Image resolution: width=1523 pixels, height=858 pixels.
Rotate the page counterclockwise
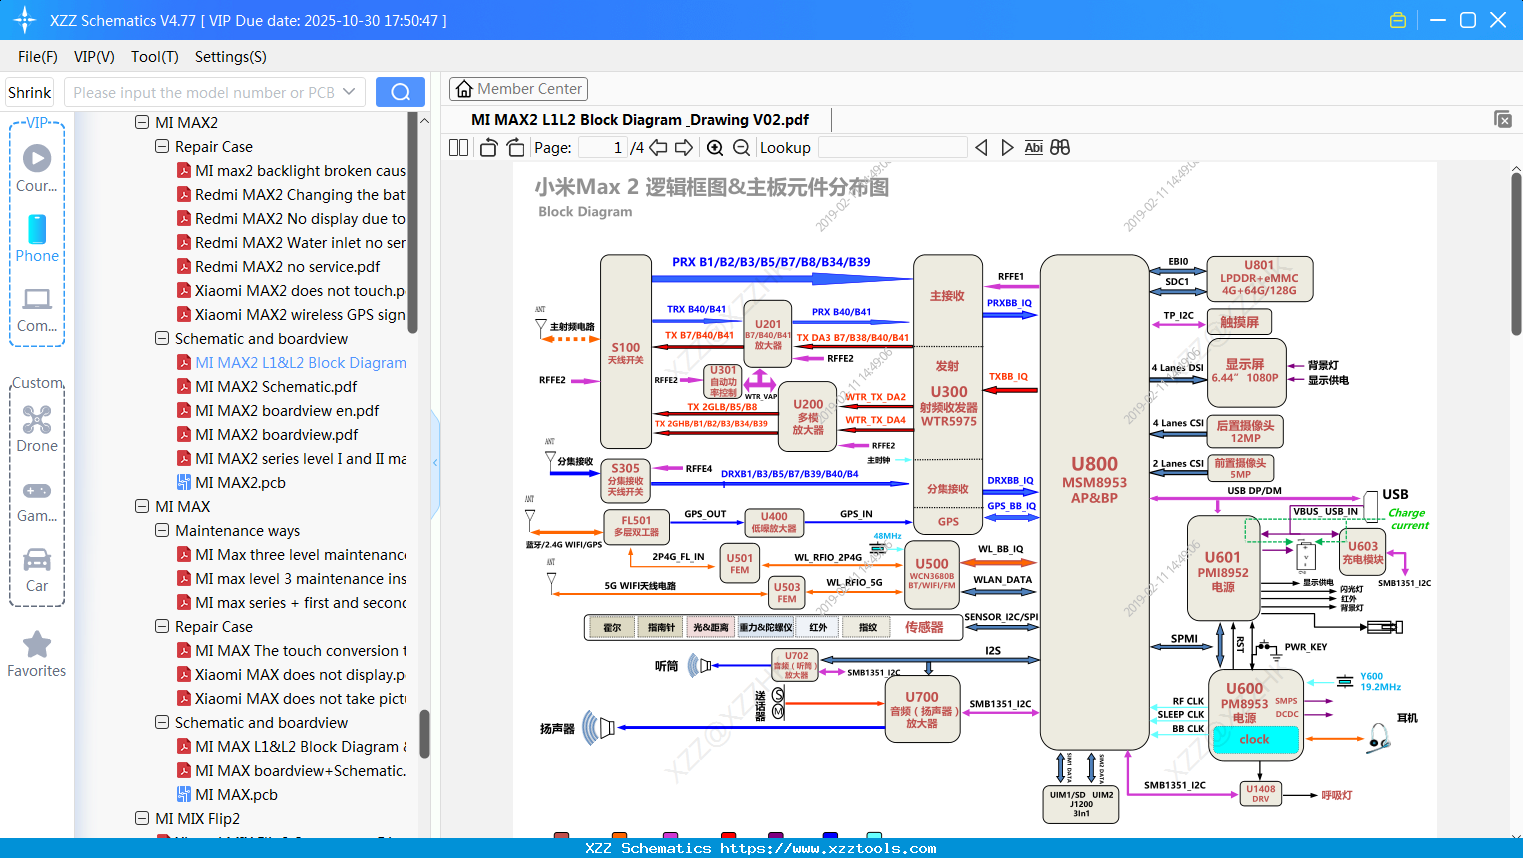coord(487,147)
